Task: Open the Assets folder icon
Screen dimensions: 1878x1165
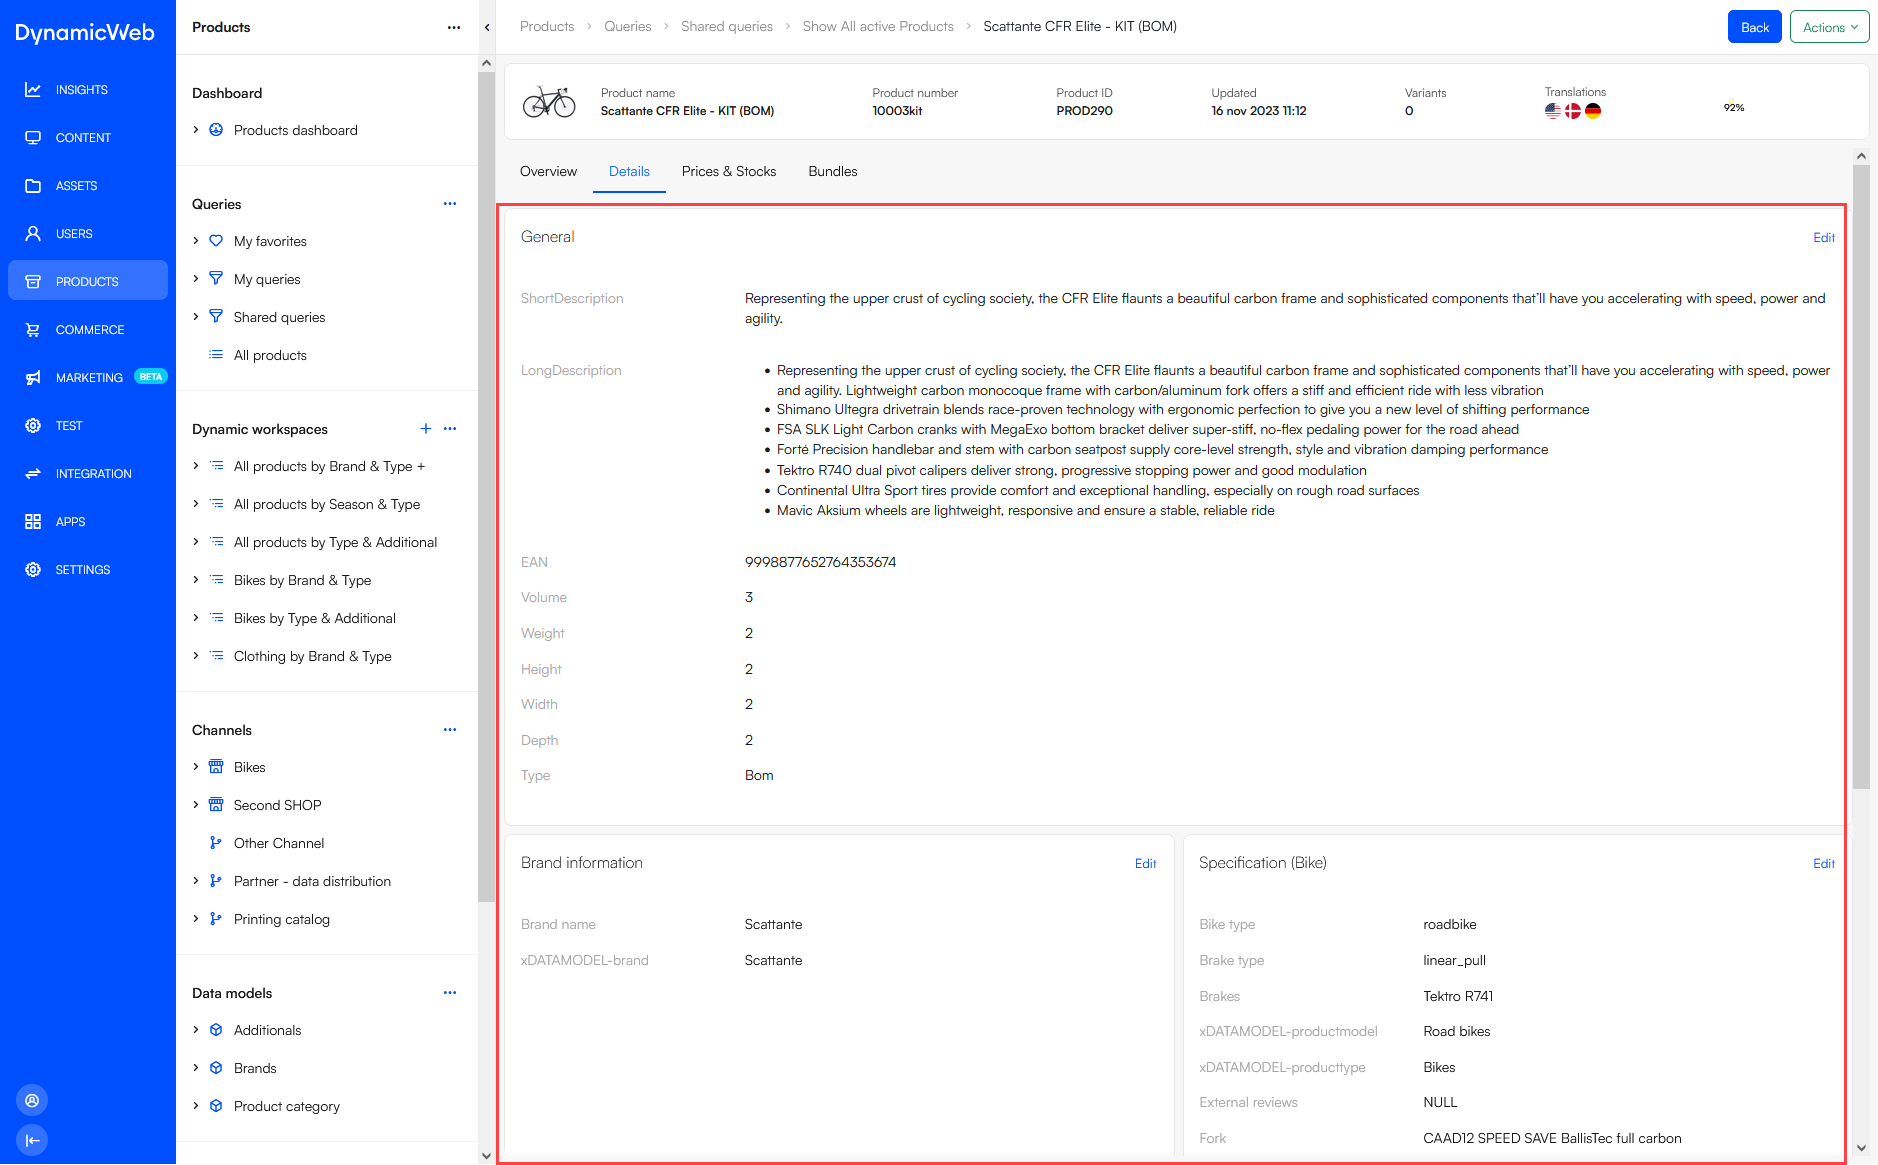Action: [x=33, y=186]
